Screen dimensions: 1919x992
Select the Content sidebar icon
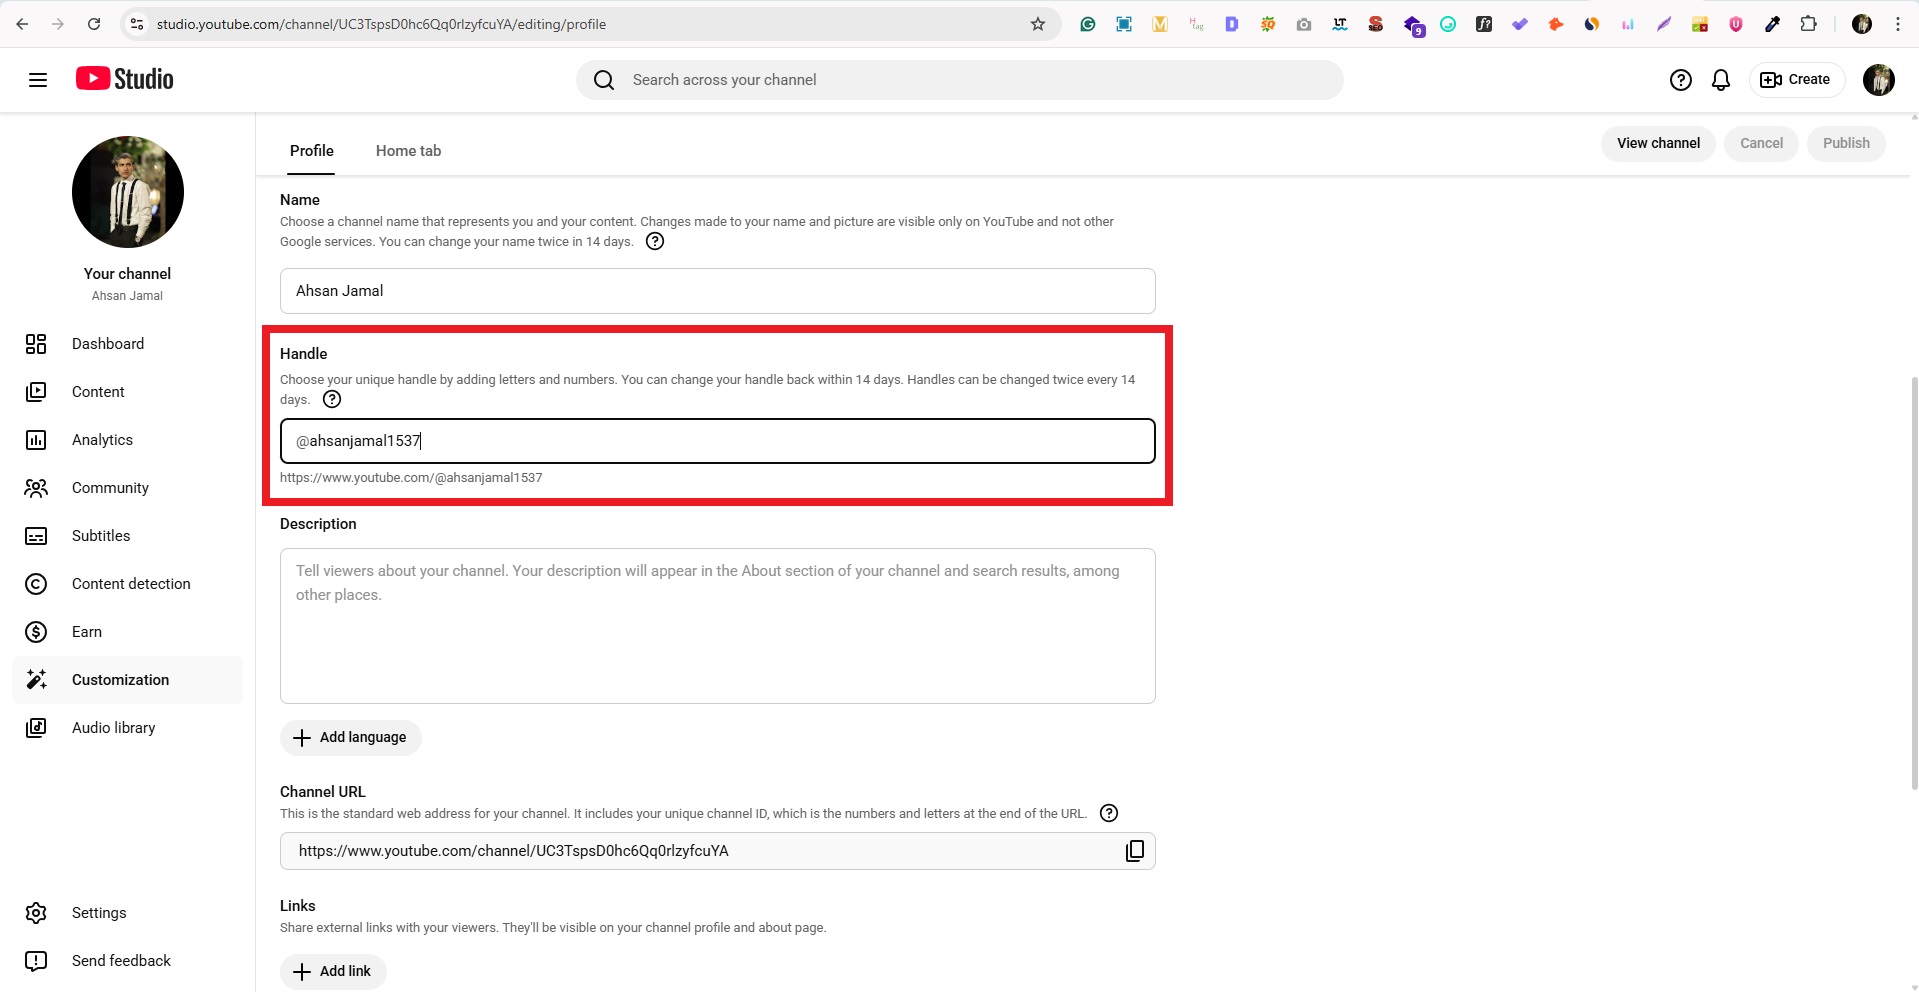pos(36,391)
